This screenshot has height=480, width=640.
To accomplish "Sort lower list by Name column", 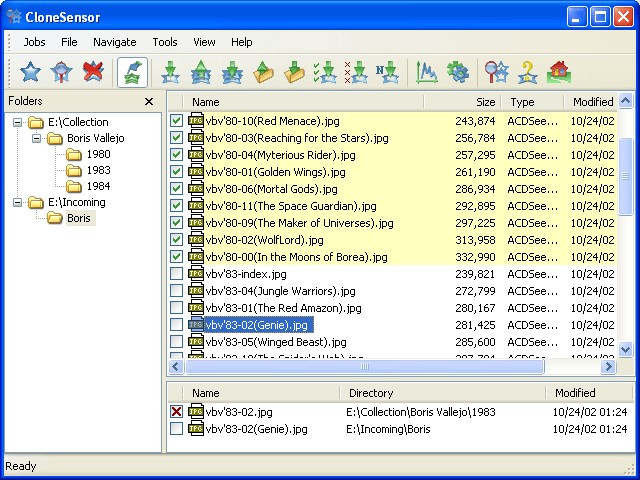I will [x=262, y=393].
